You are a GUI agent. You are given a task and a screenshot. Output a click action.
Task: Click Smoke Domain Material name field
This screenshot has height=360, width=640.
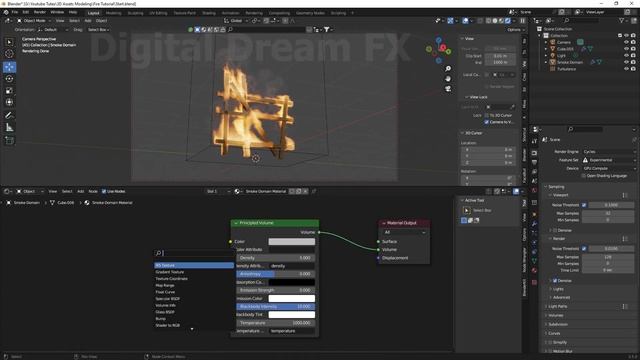265,191
